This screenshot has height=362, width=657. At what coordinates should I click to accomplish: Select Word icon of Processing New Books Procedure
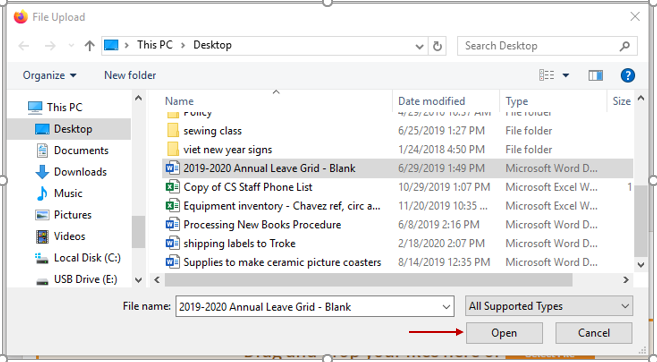pyautogui.click(x=173, y=225)
